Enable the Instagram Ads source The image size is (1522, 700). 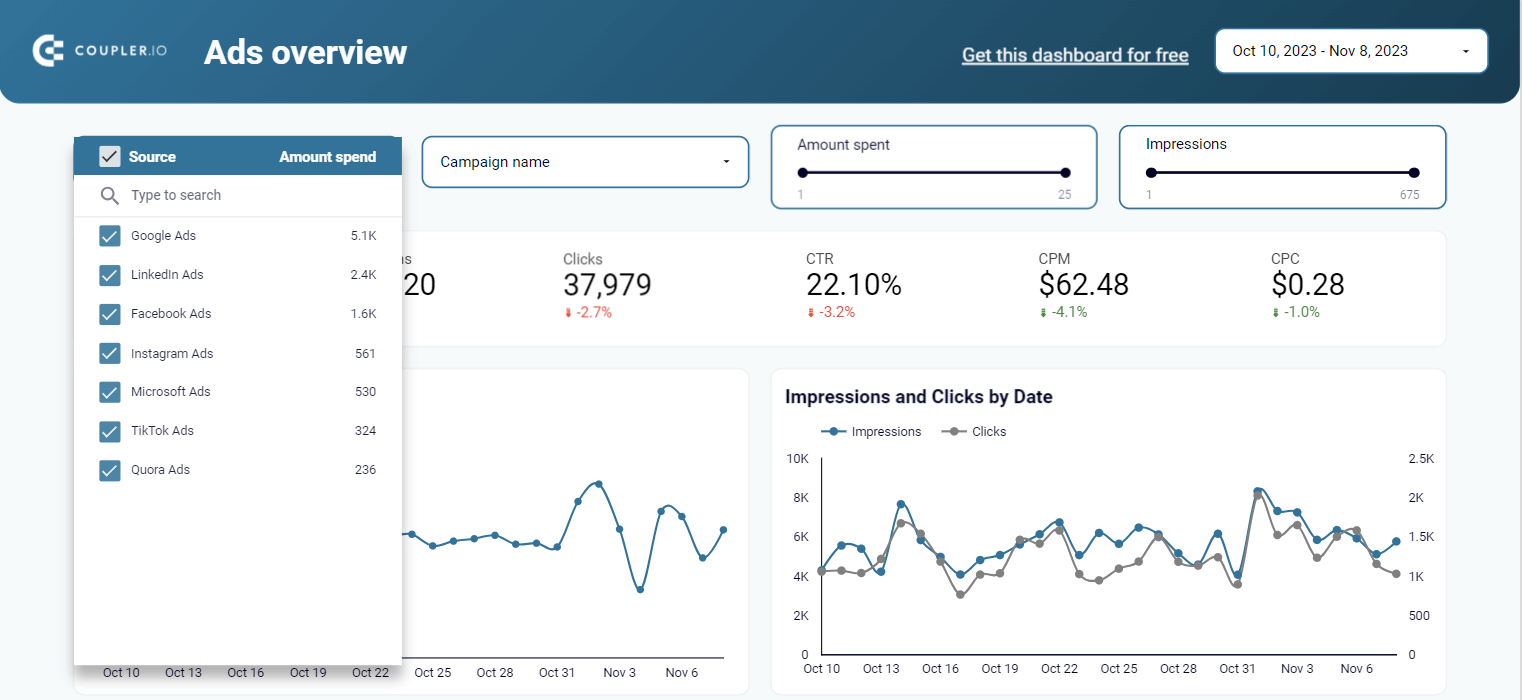(x=110, y=353)
